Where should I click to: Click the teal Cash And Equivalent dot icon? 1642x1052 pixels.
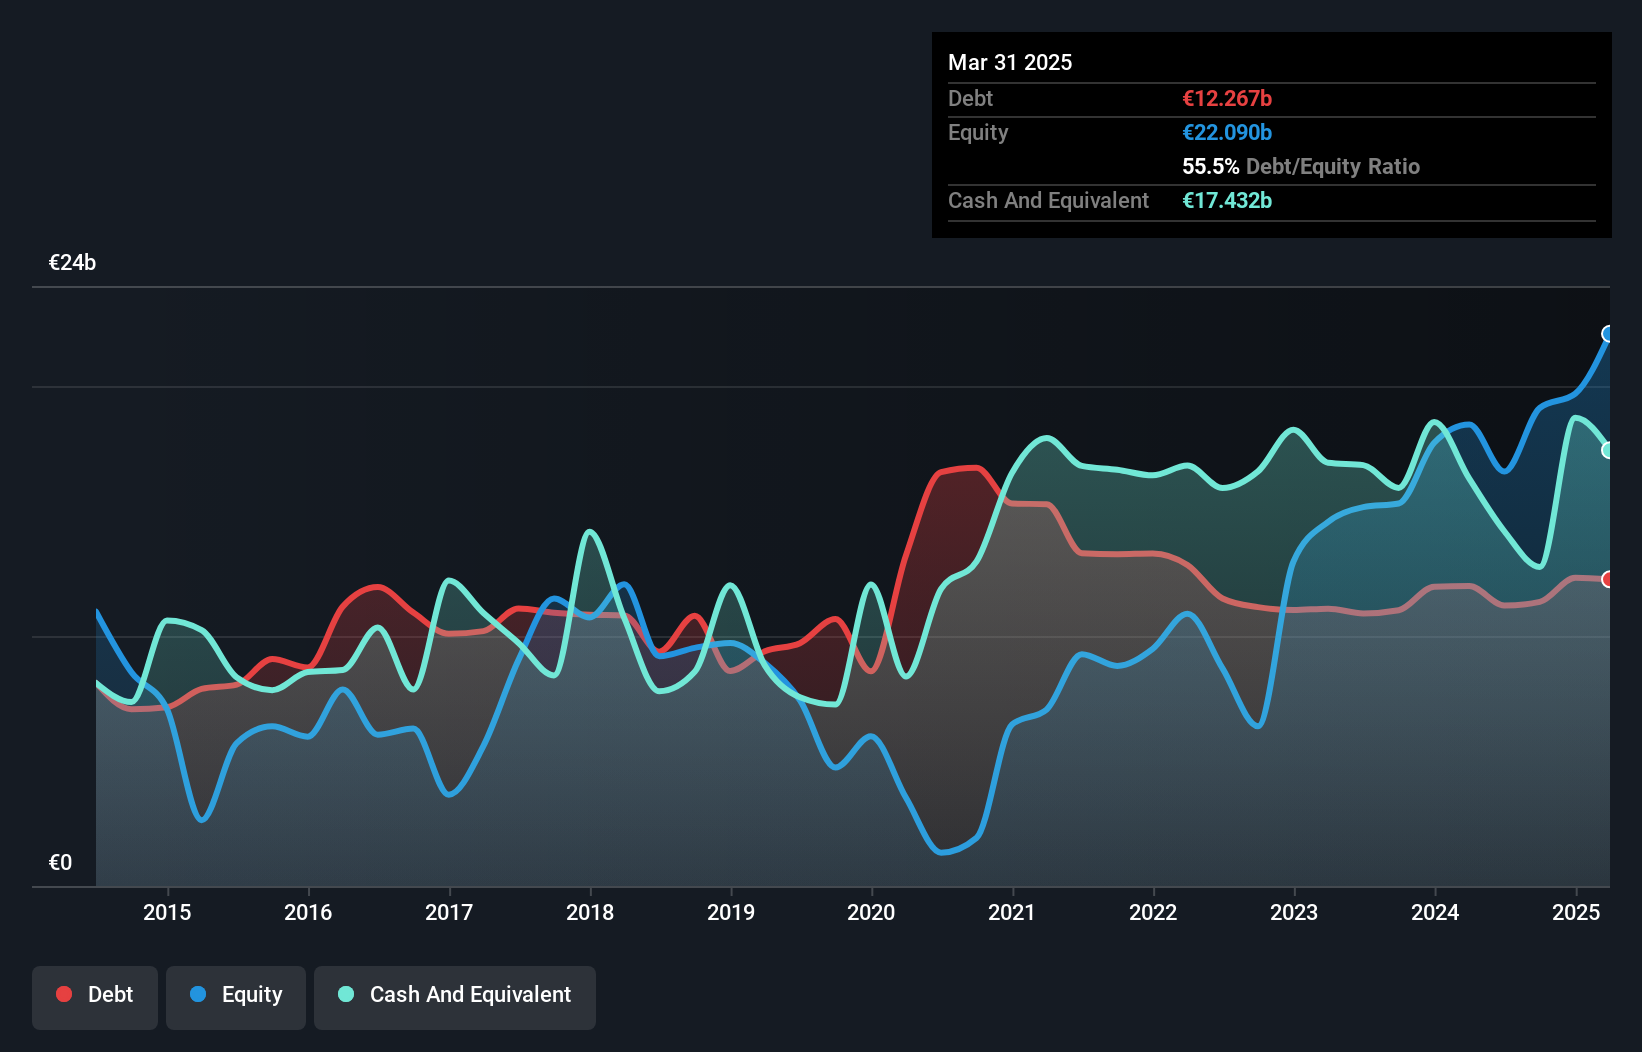tap(345, 995)
